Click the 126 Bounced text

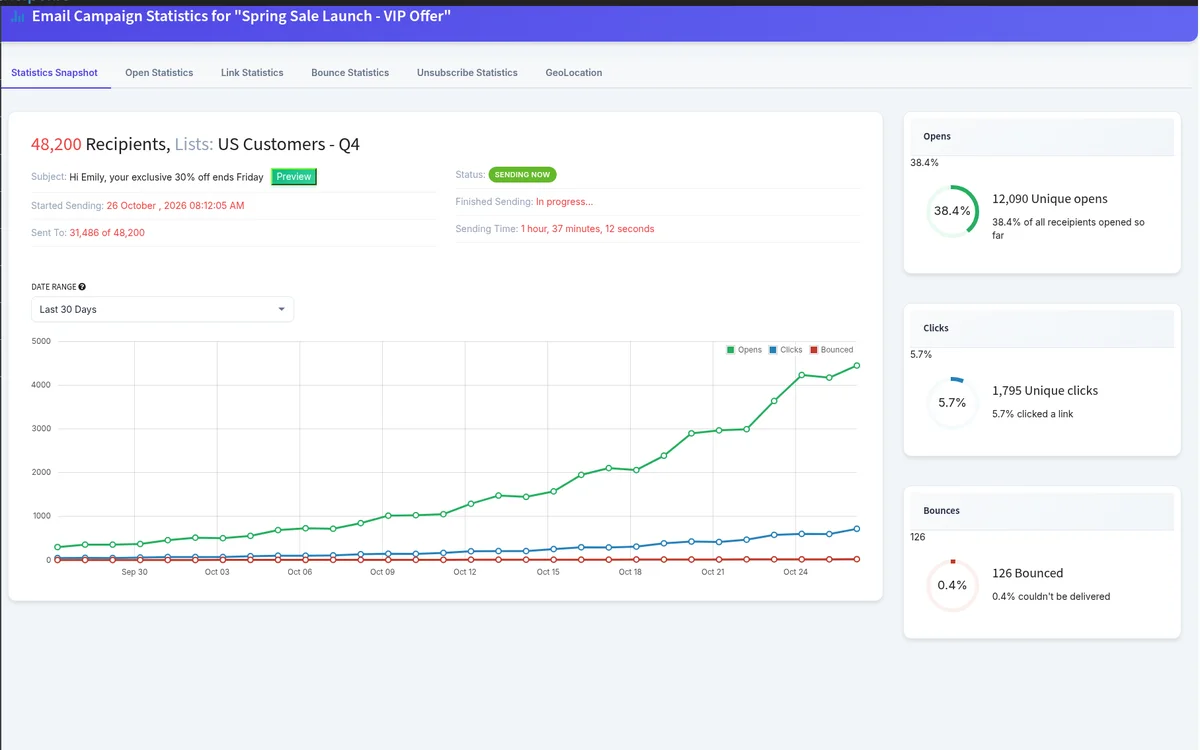coord(1027,574)
